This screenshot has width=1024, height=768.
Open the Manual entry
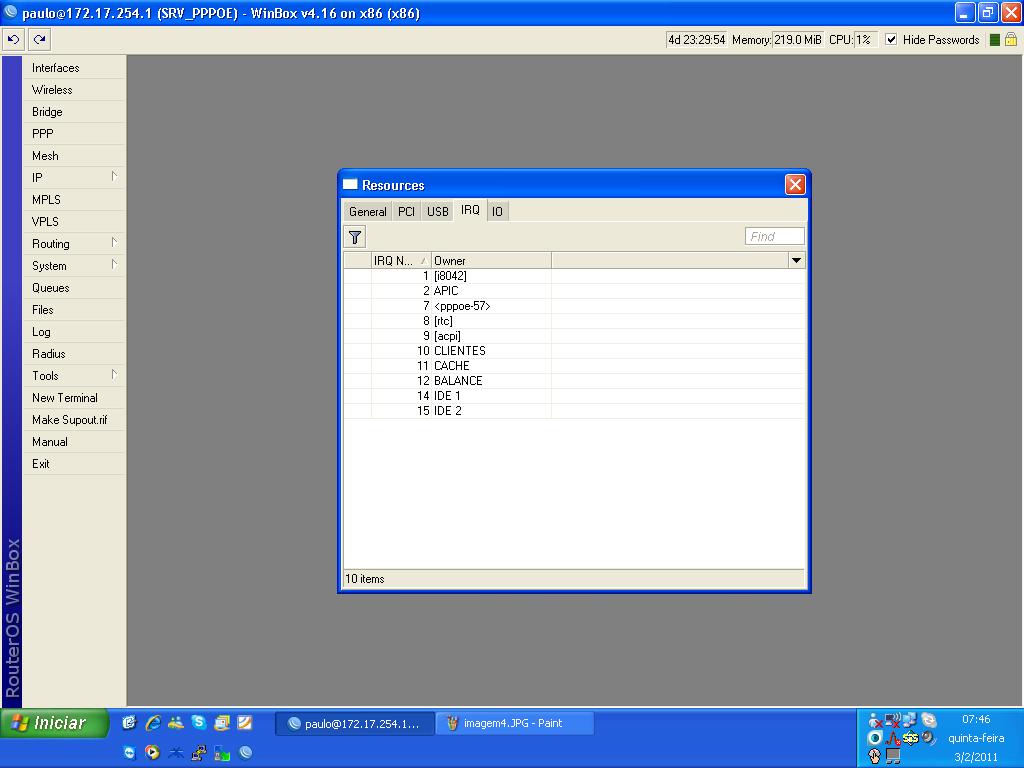[x=73, y=442]
